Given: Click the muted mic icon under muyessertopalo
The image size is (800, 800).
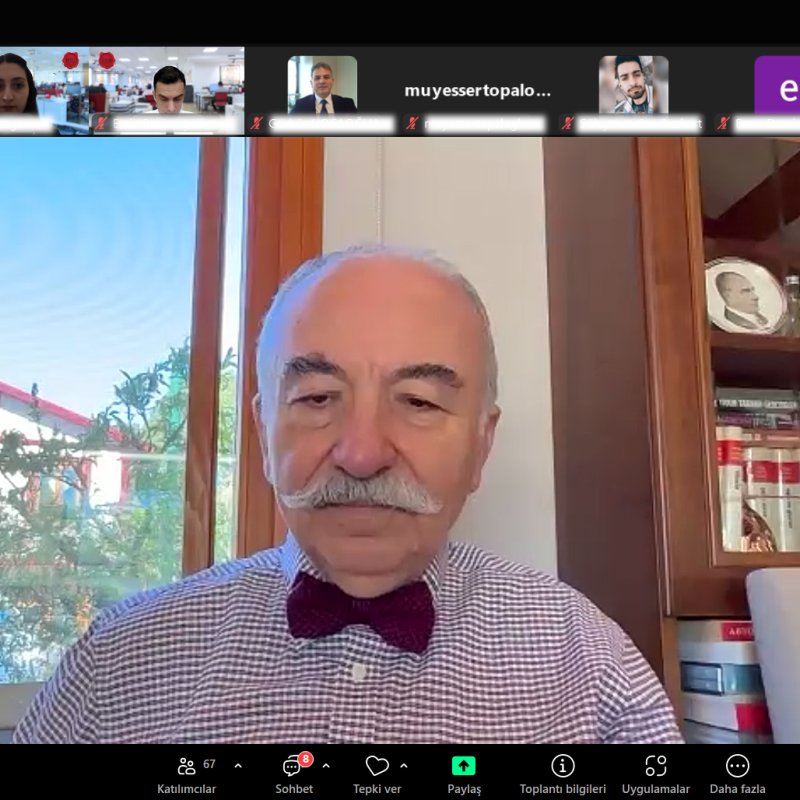Looking at the screenshot, I should coord(412,123).
